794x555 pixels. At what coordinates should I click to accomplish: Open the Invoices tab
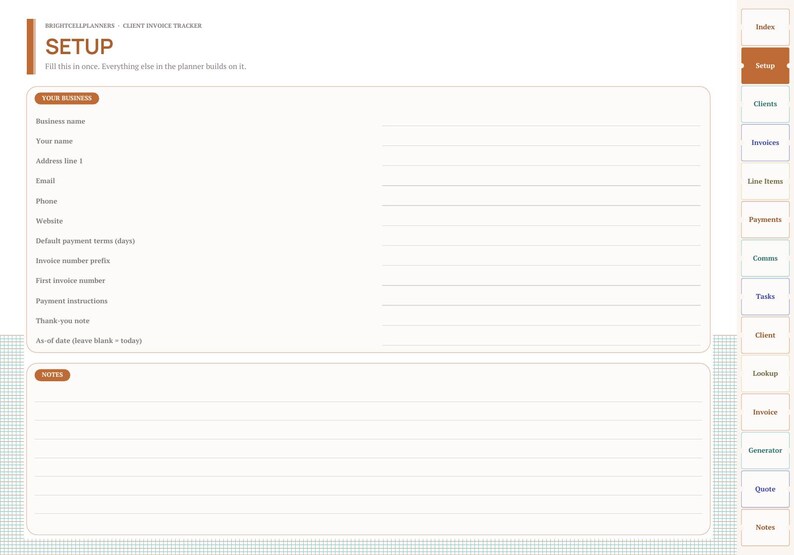(765, 143)
